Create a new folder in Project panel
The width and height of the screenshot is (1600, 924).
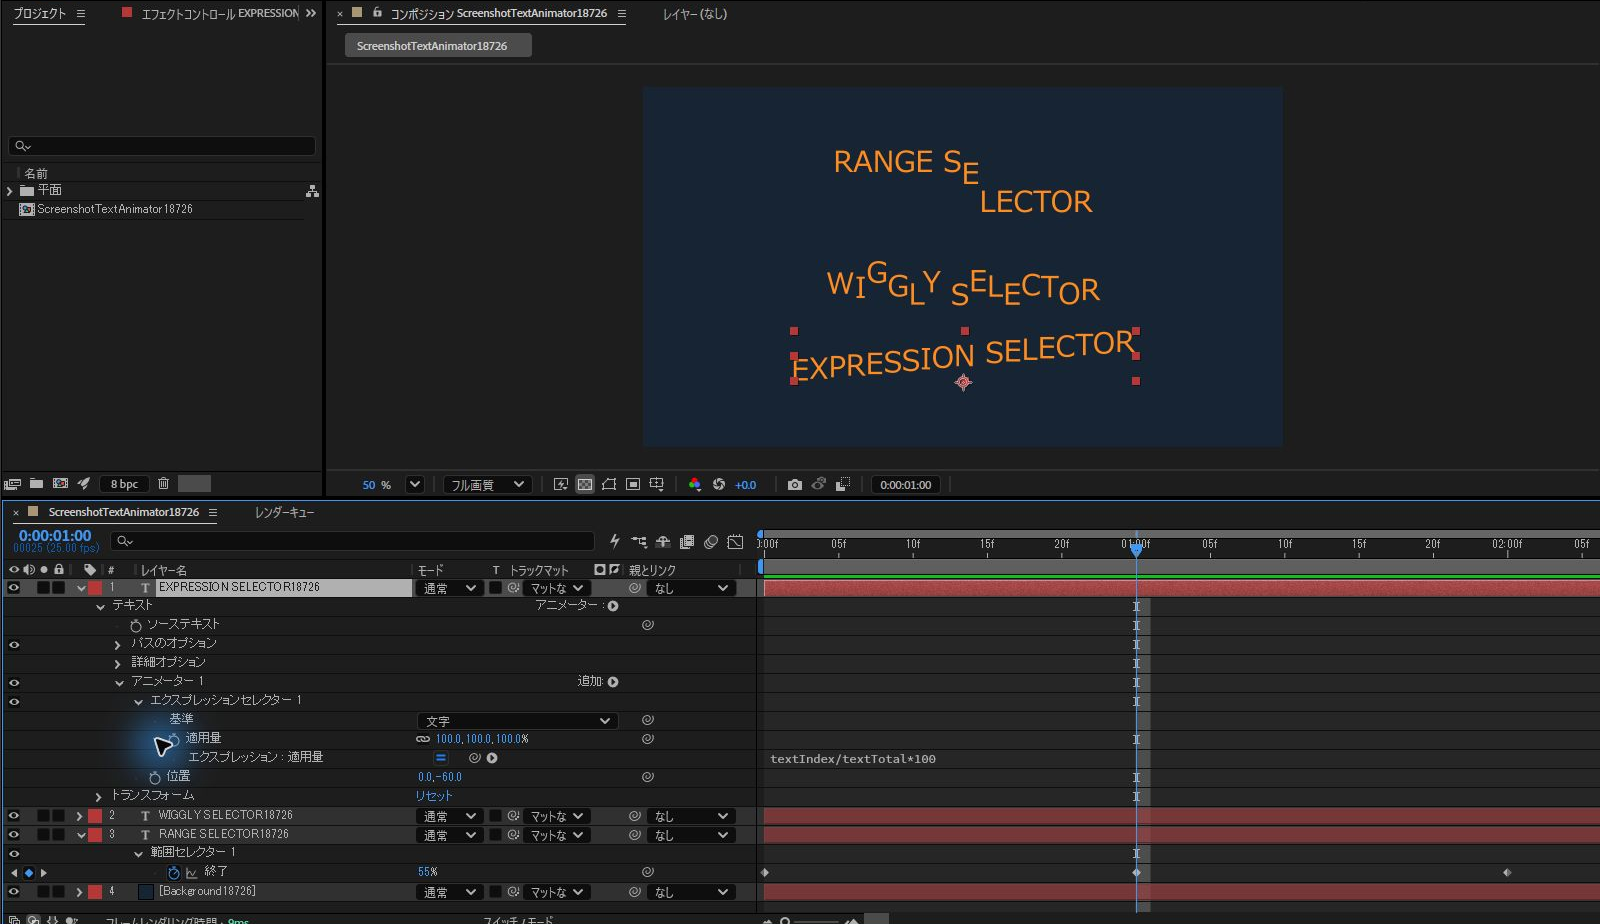36,484
